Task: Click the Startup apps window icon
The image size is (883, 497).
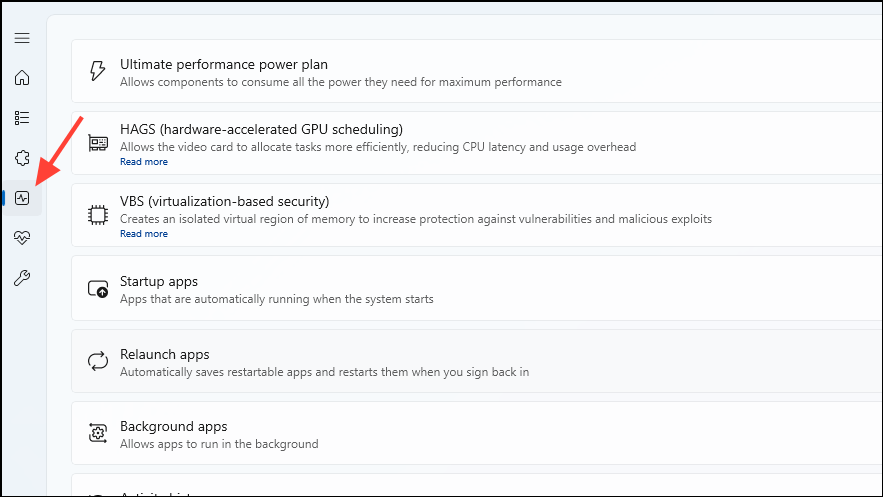Action: click(x=98, y=289)
